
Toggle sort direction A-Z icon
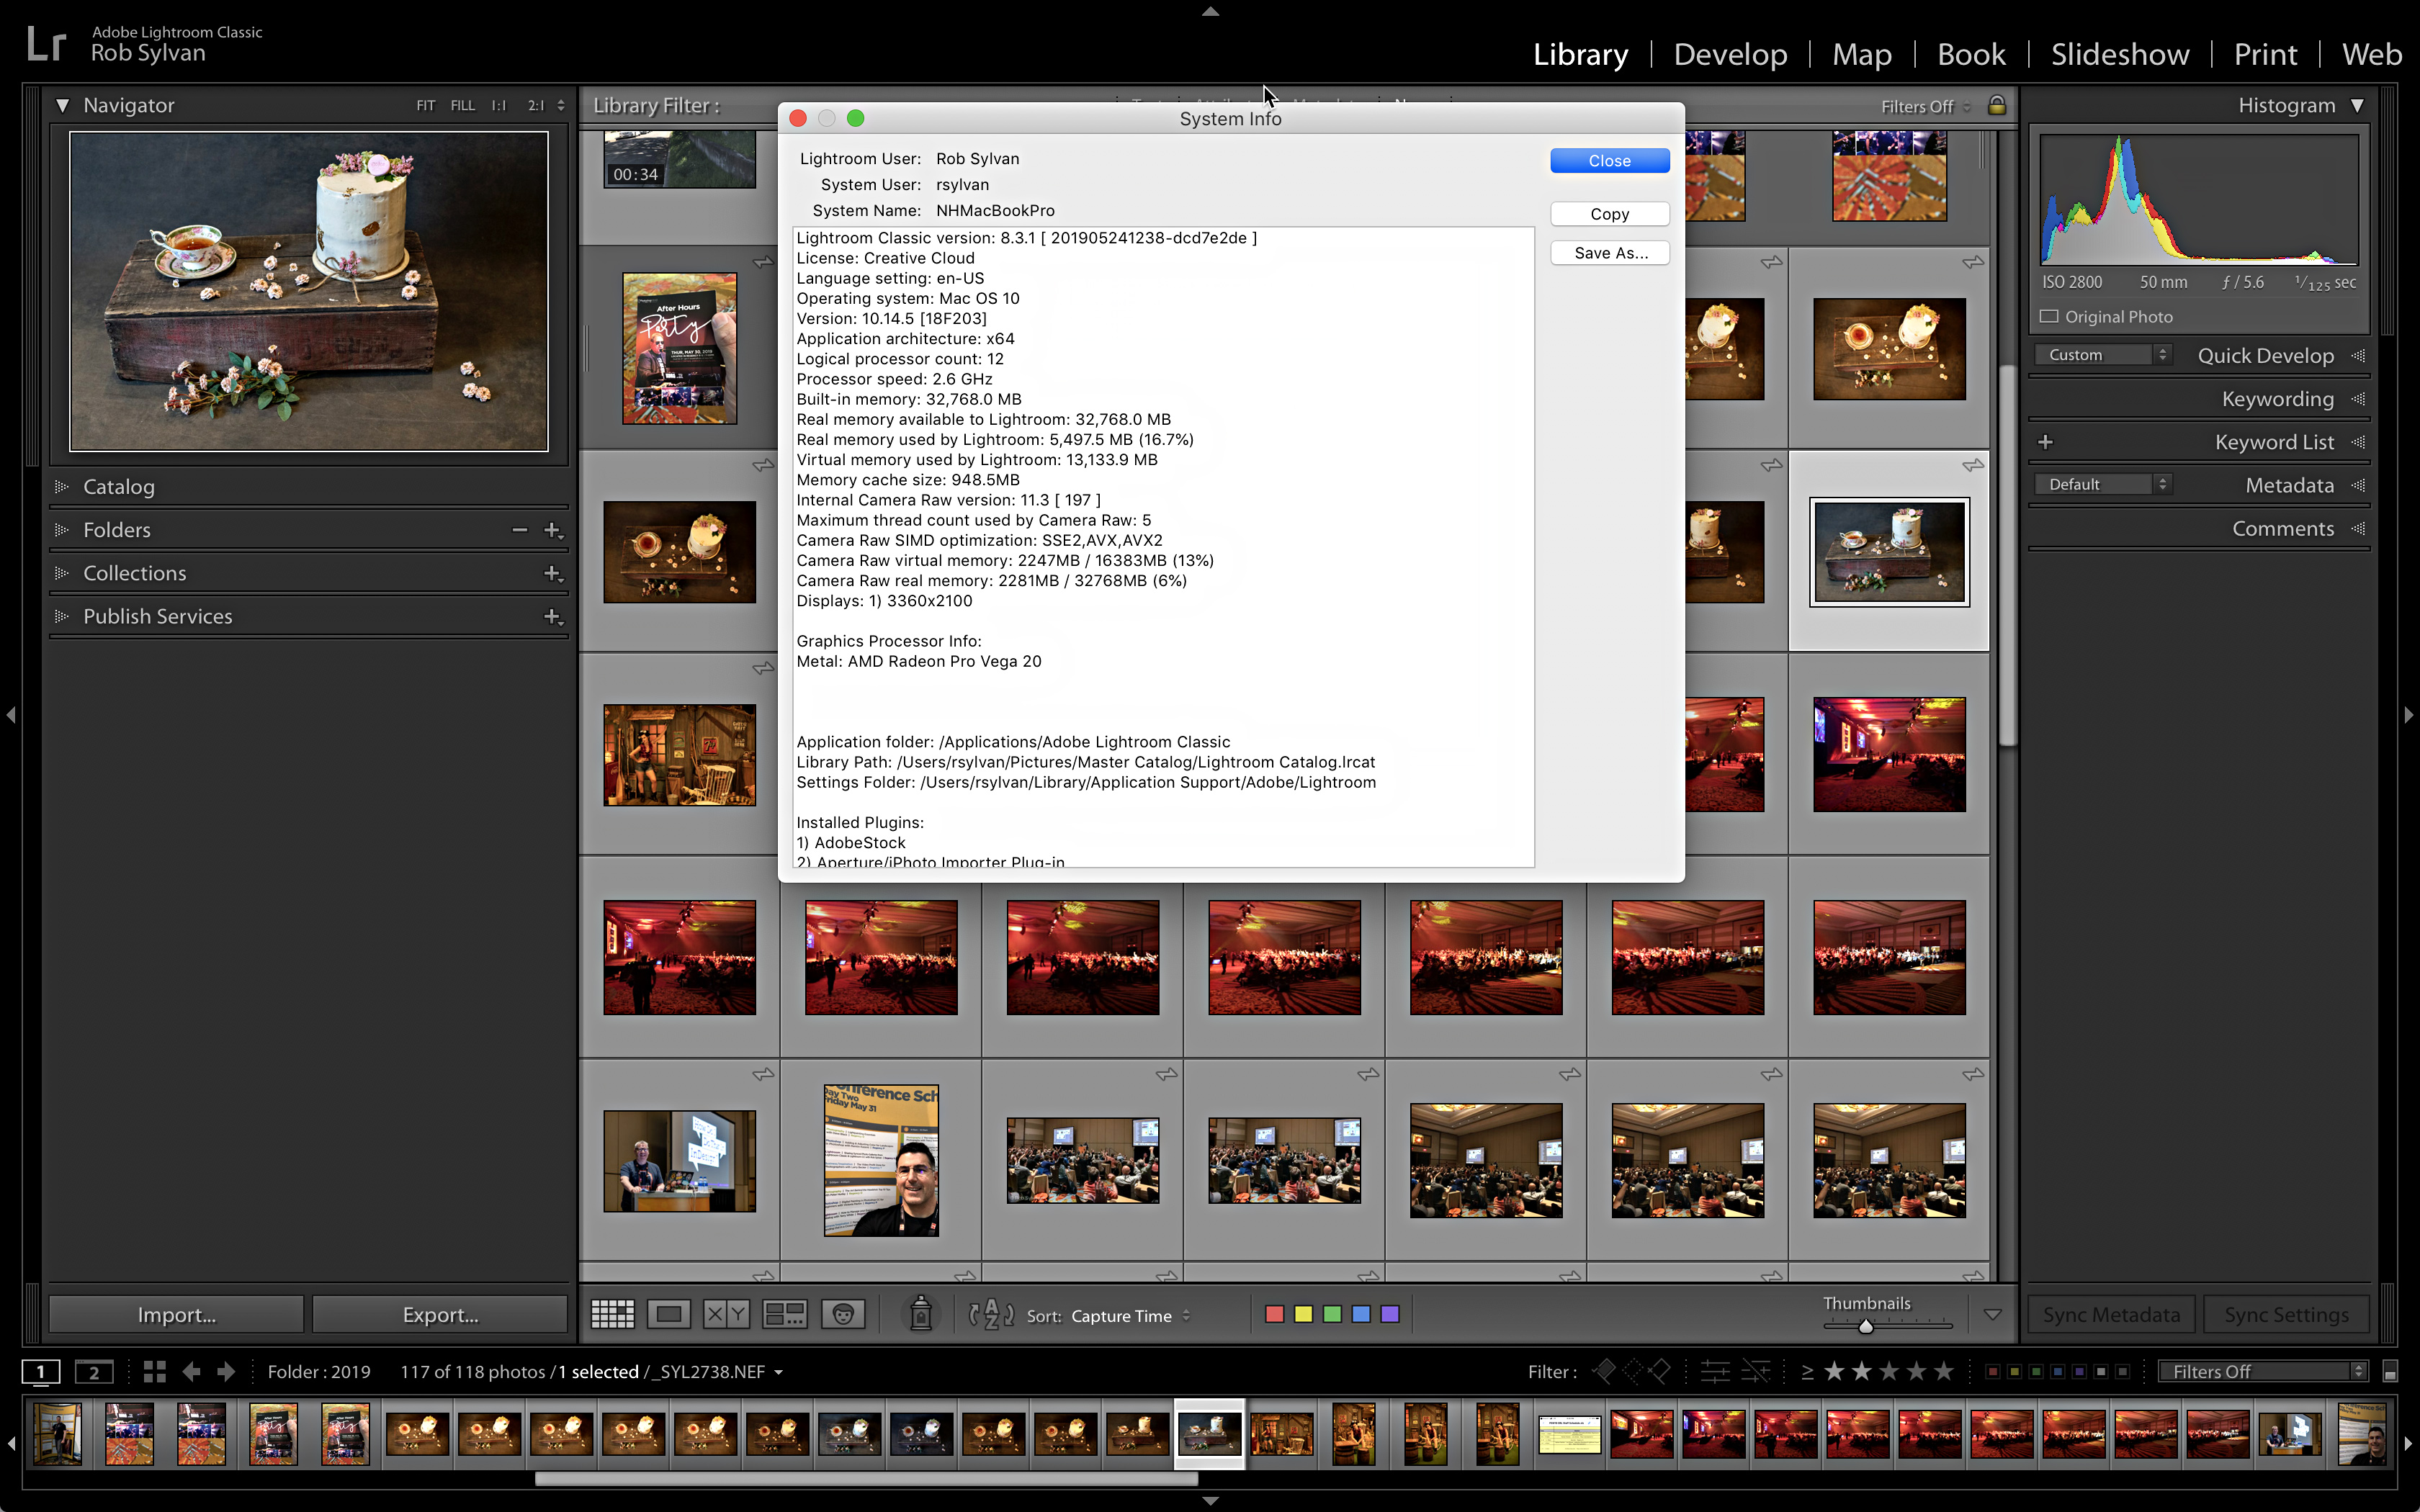click(990, 1314)
